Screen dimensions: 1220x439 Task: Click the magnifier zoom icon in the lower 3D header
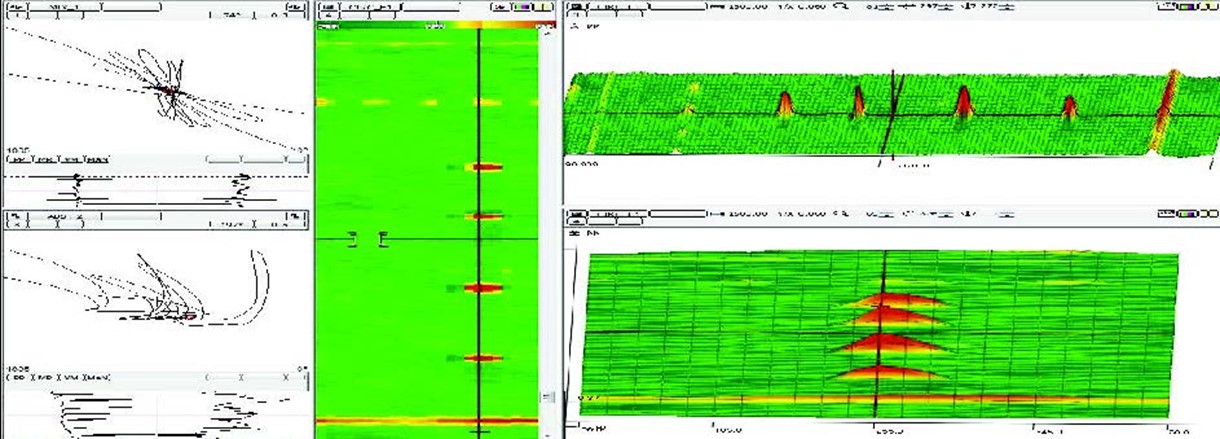pyautogui.click(x=840, y=214)
